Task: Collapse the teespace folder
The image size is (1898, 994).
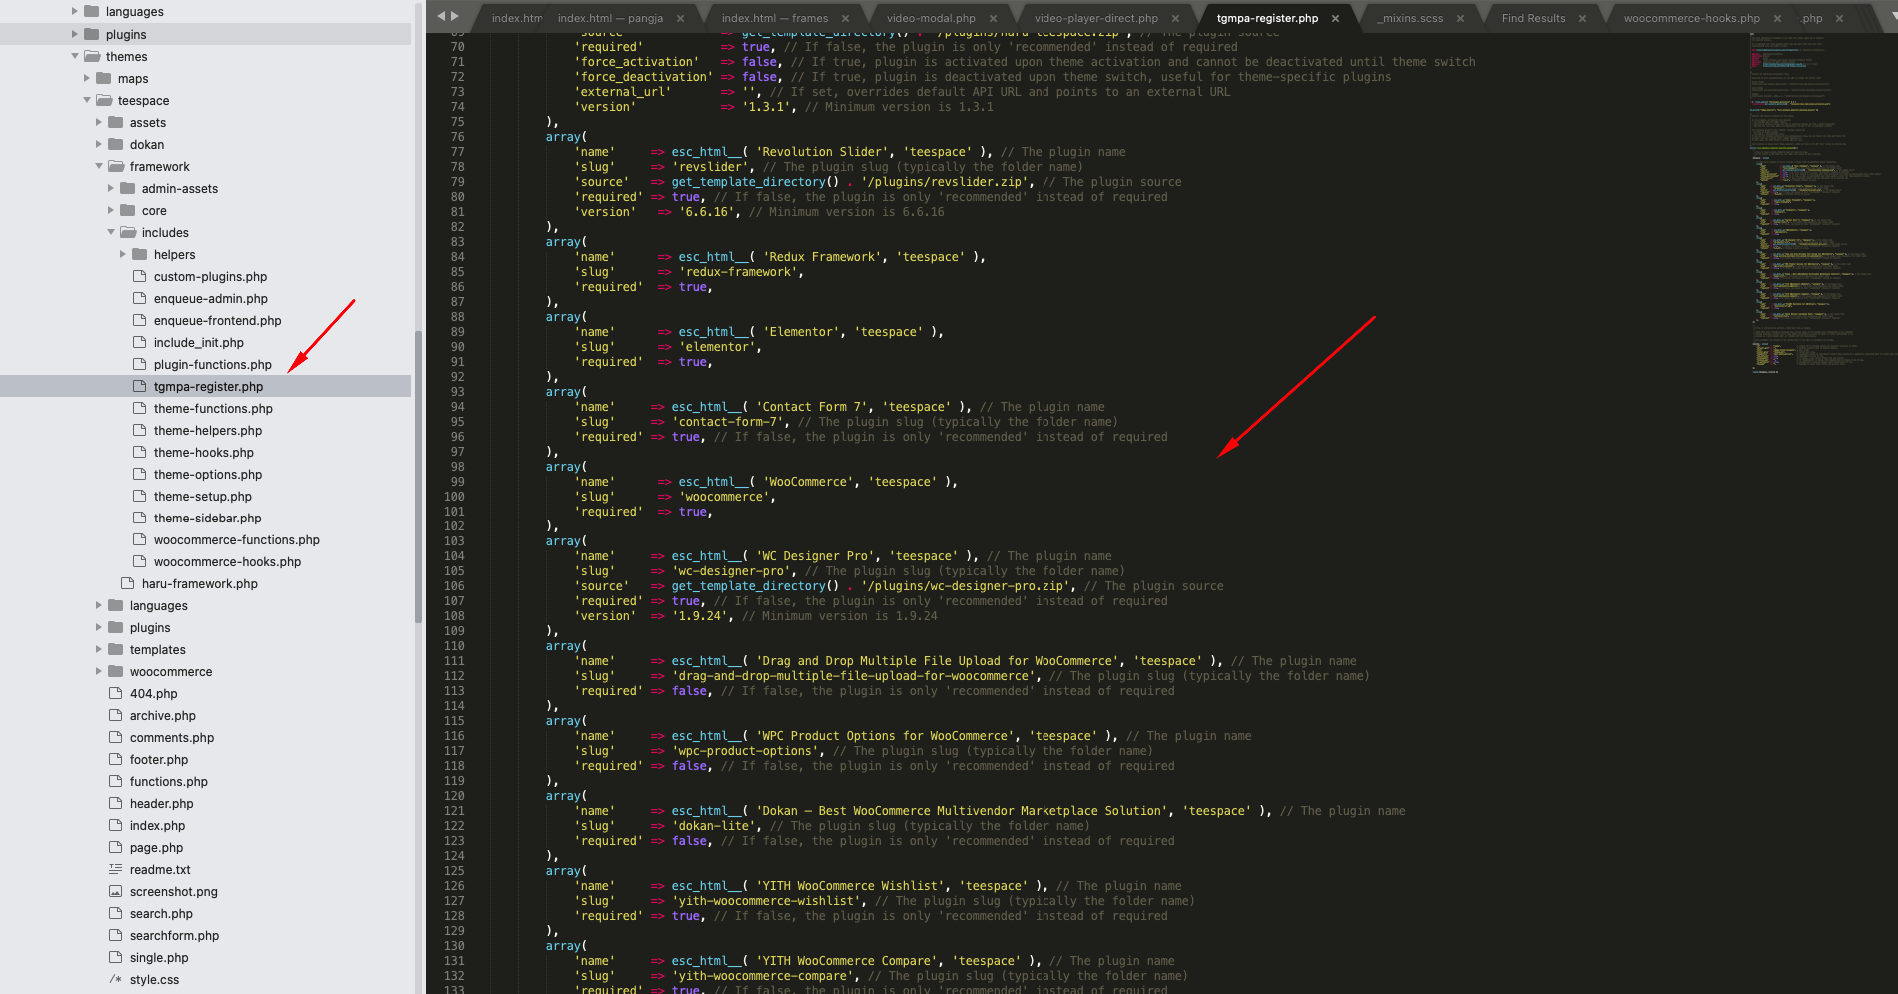Action: click(87, 100)
